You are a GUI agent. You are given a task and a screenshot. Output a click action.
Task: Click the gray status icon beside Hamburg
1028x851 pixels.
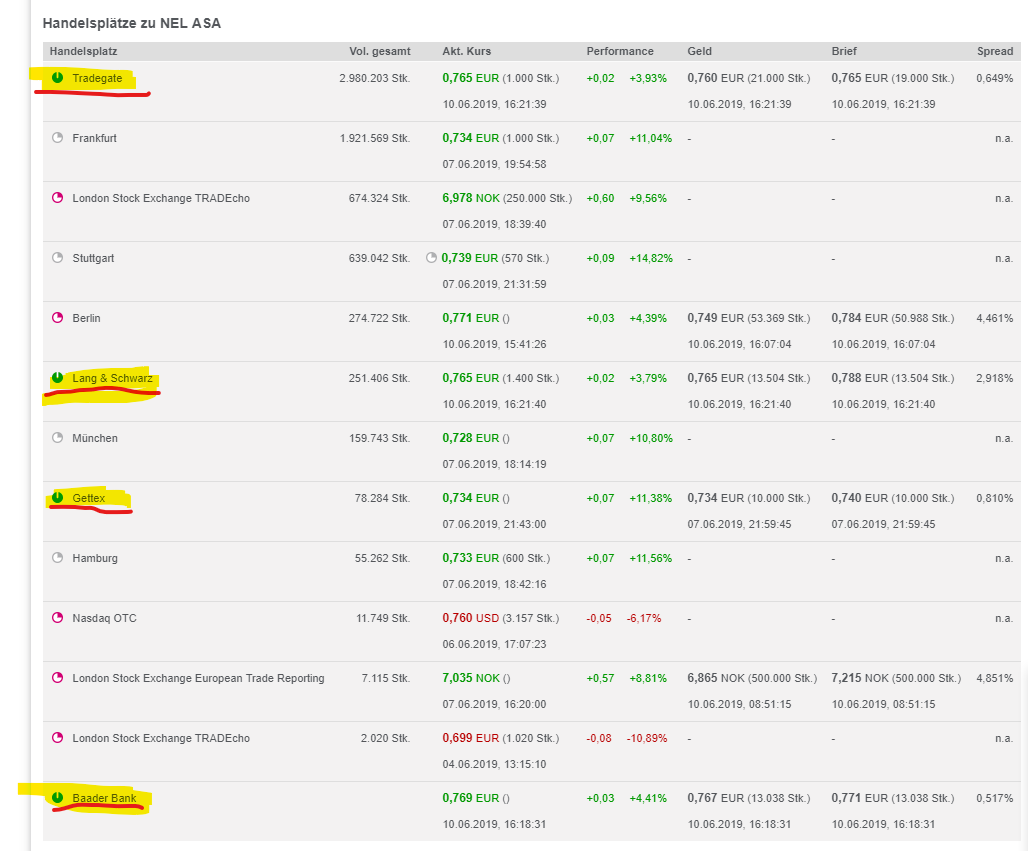pyautogui.click(x=57, y=558)
